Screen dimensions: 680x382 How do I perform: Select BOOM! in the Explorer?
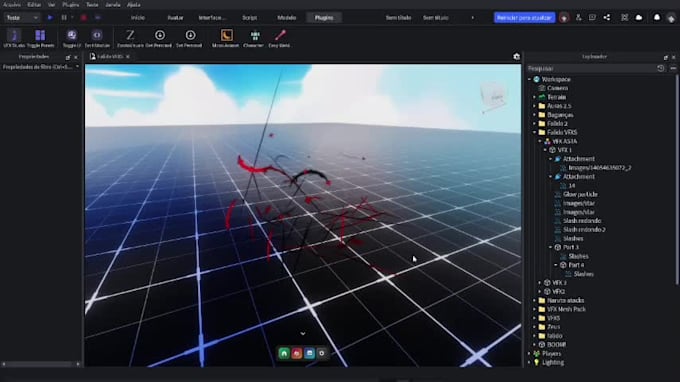556,345
